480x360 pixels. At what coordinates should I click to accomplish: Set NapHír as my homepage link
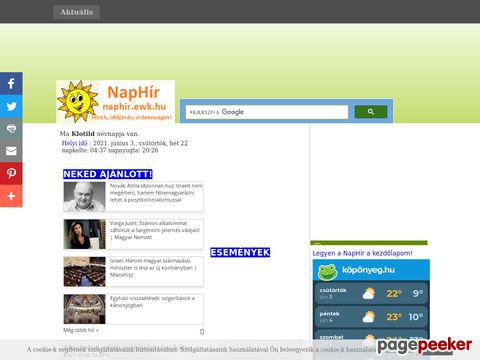coord(362,253)
